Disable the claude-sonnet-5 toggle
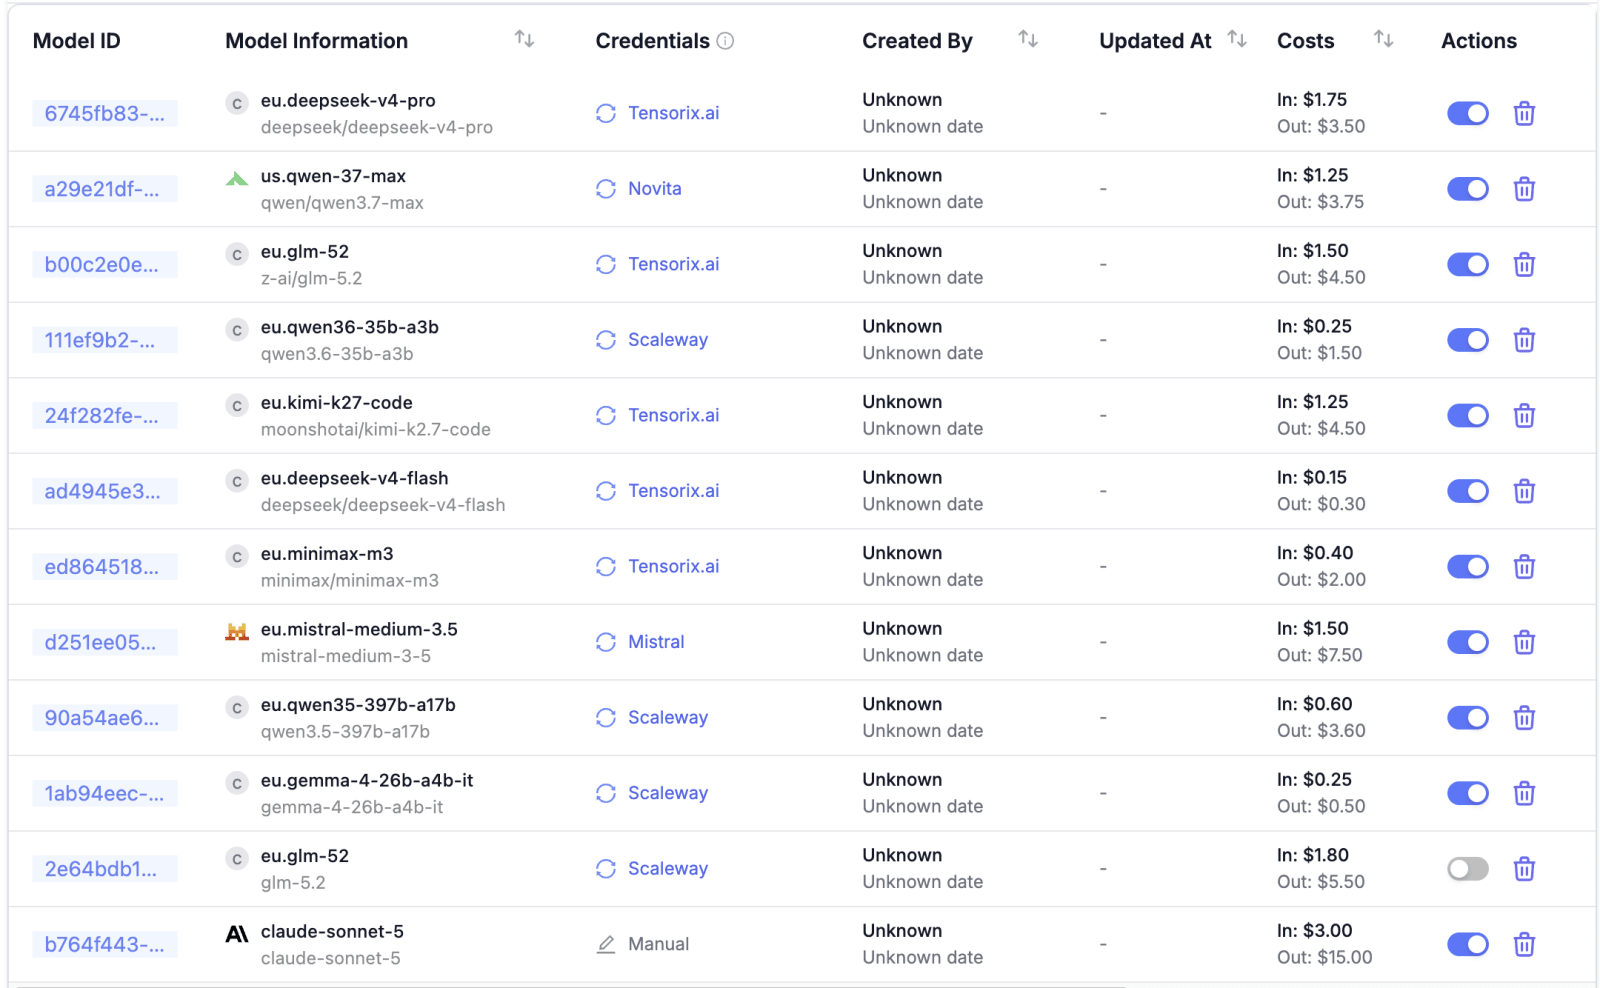 point(1468,944)
